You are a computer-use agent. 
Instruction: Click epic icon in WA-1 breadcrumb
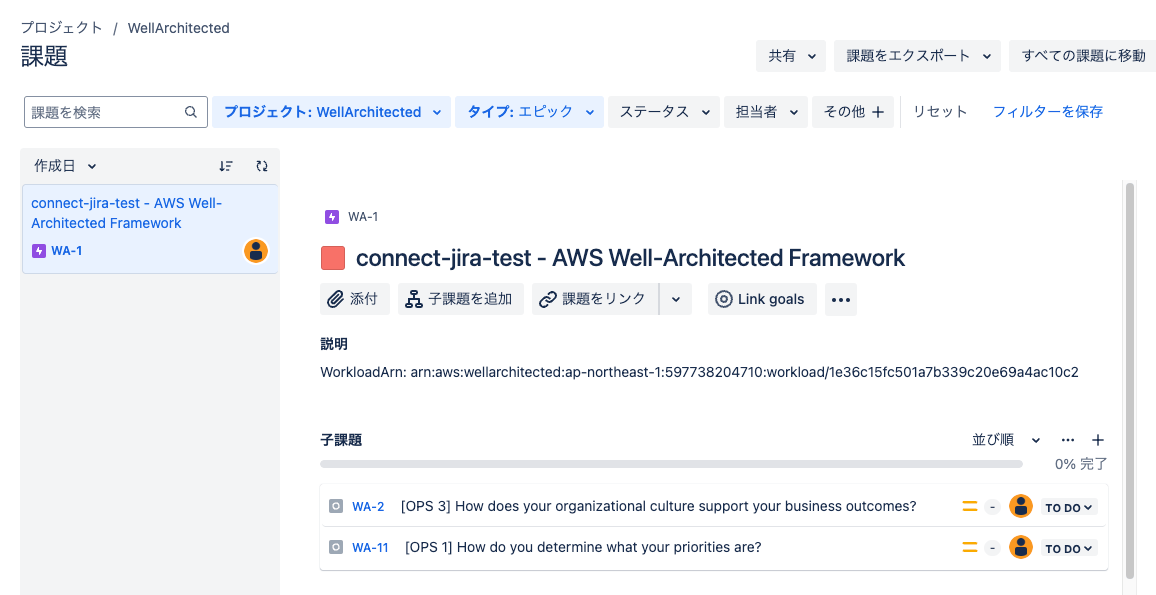point(332,217)
